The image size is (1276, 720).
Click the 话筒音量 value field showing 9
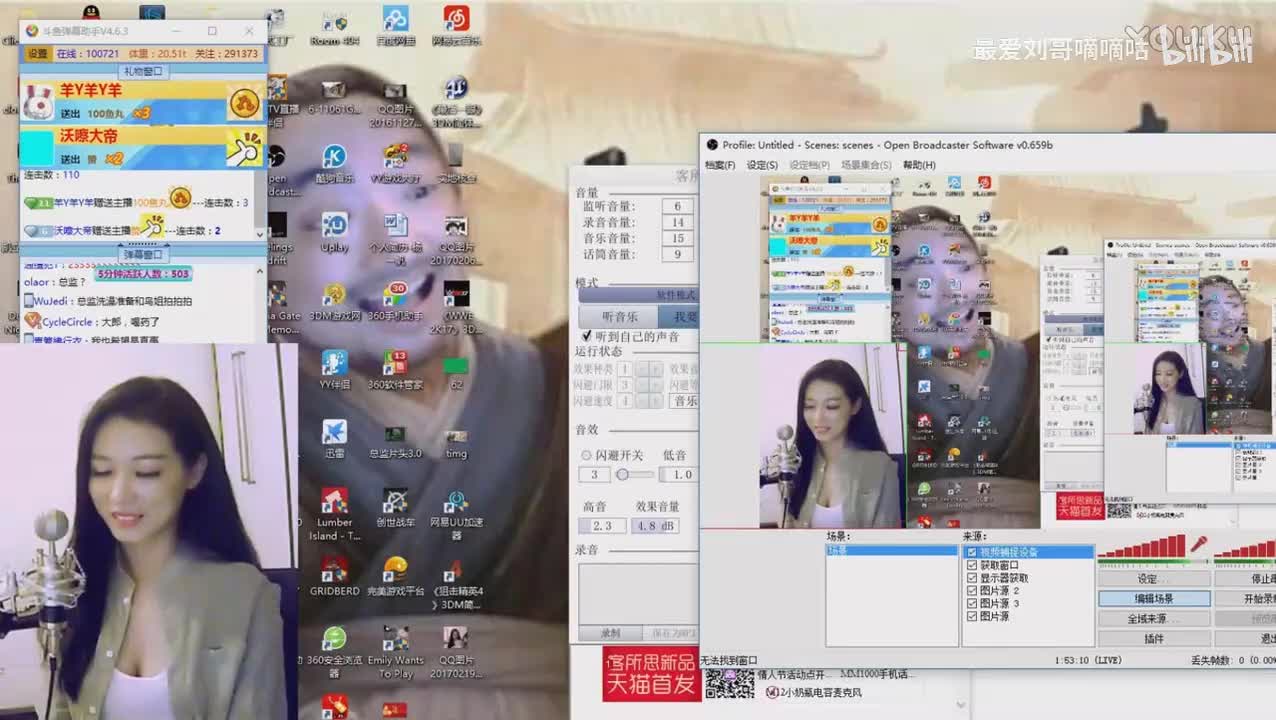pos(678,254)
